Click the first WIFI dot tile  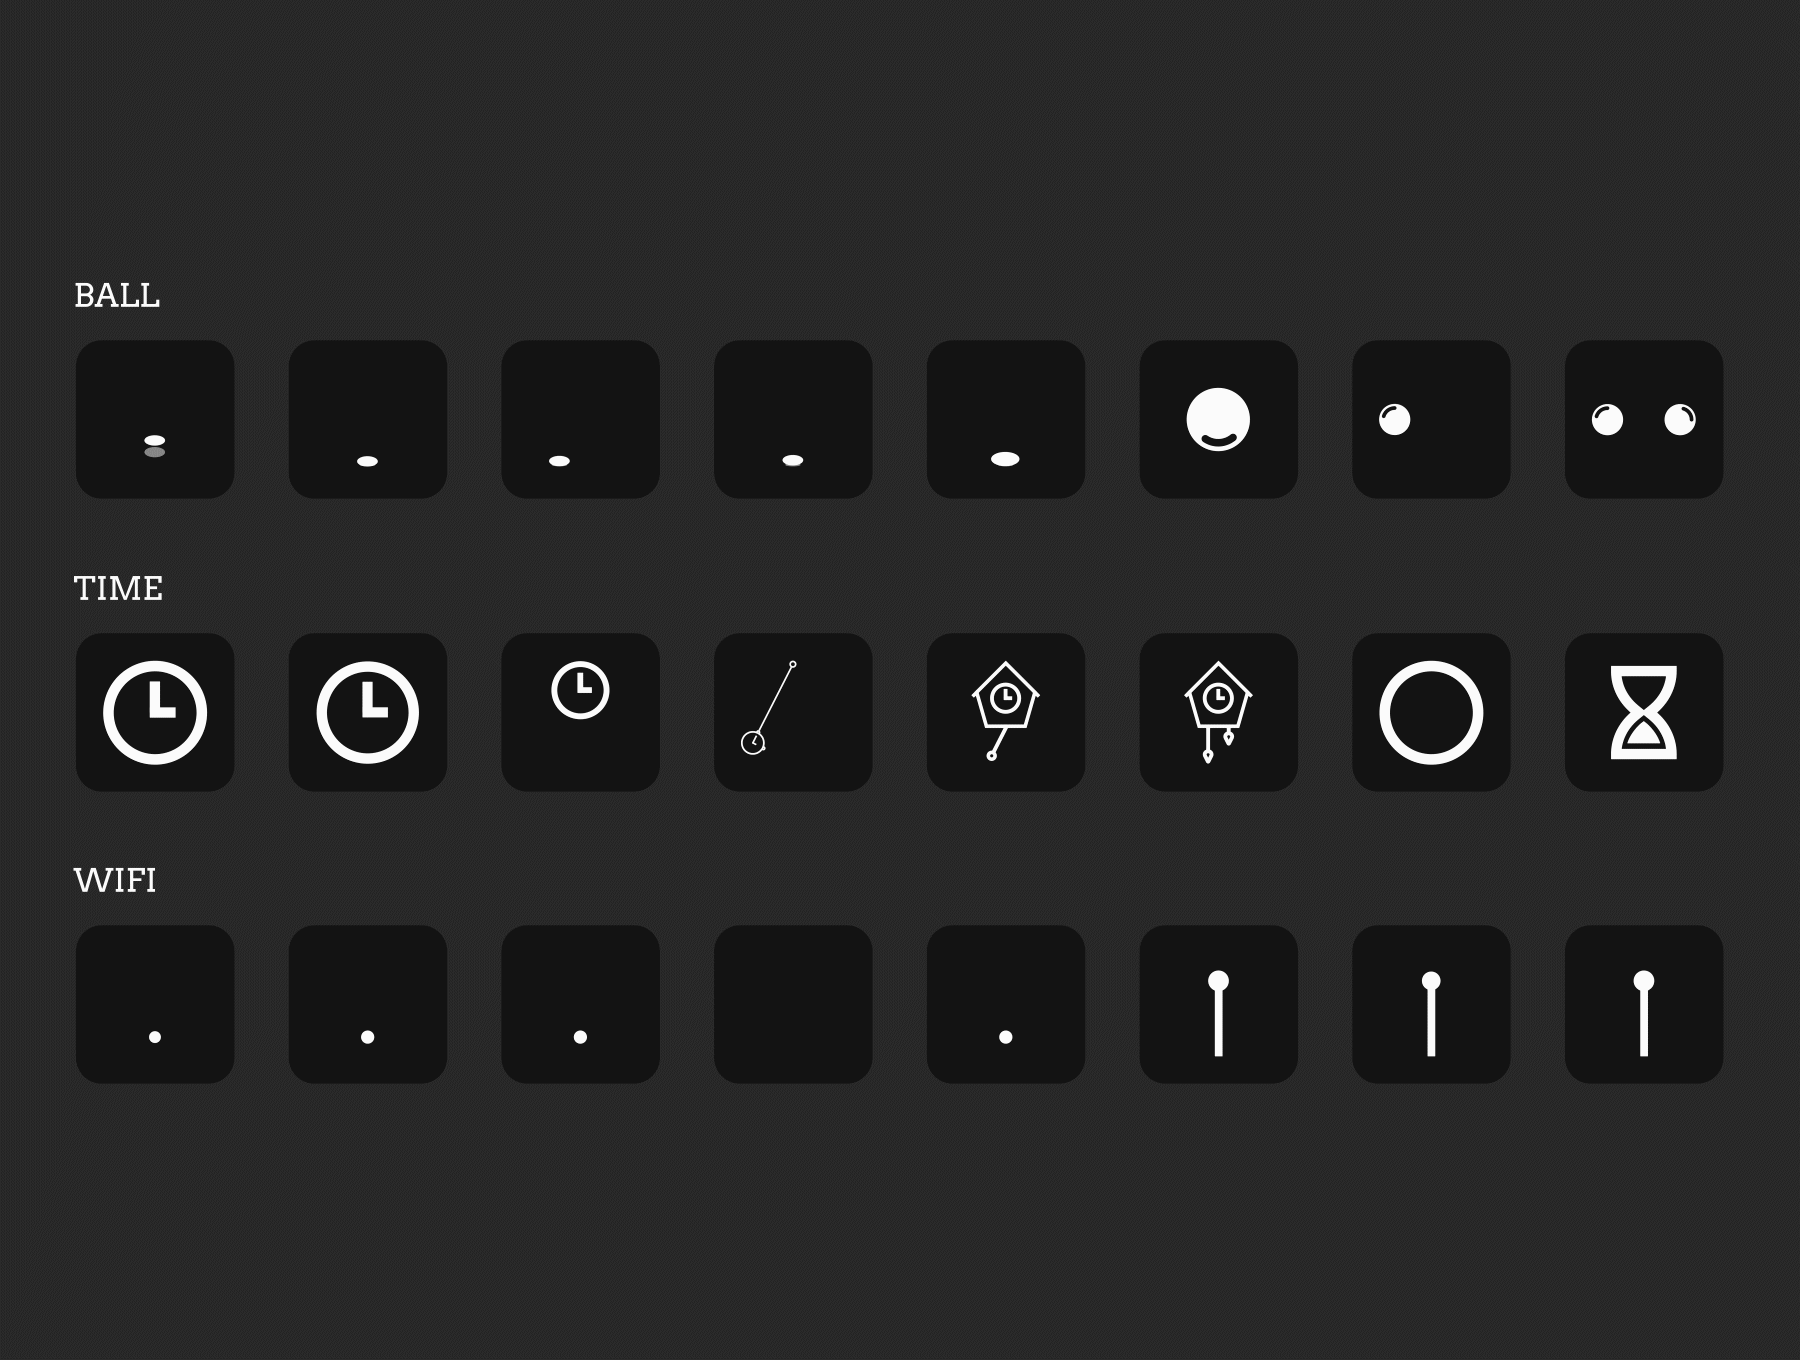[x=155, y=1004]
